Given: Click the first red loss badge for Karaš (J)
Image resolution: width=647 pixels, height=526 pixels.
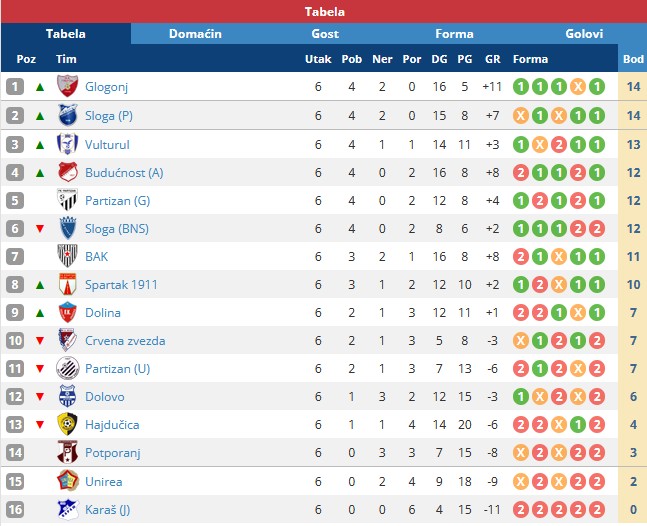Looking at the screenshot, I should pyautogui.click(x=521, y=509).
